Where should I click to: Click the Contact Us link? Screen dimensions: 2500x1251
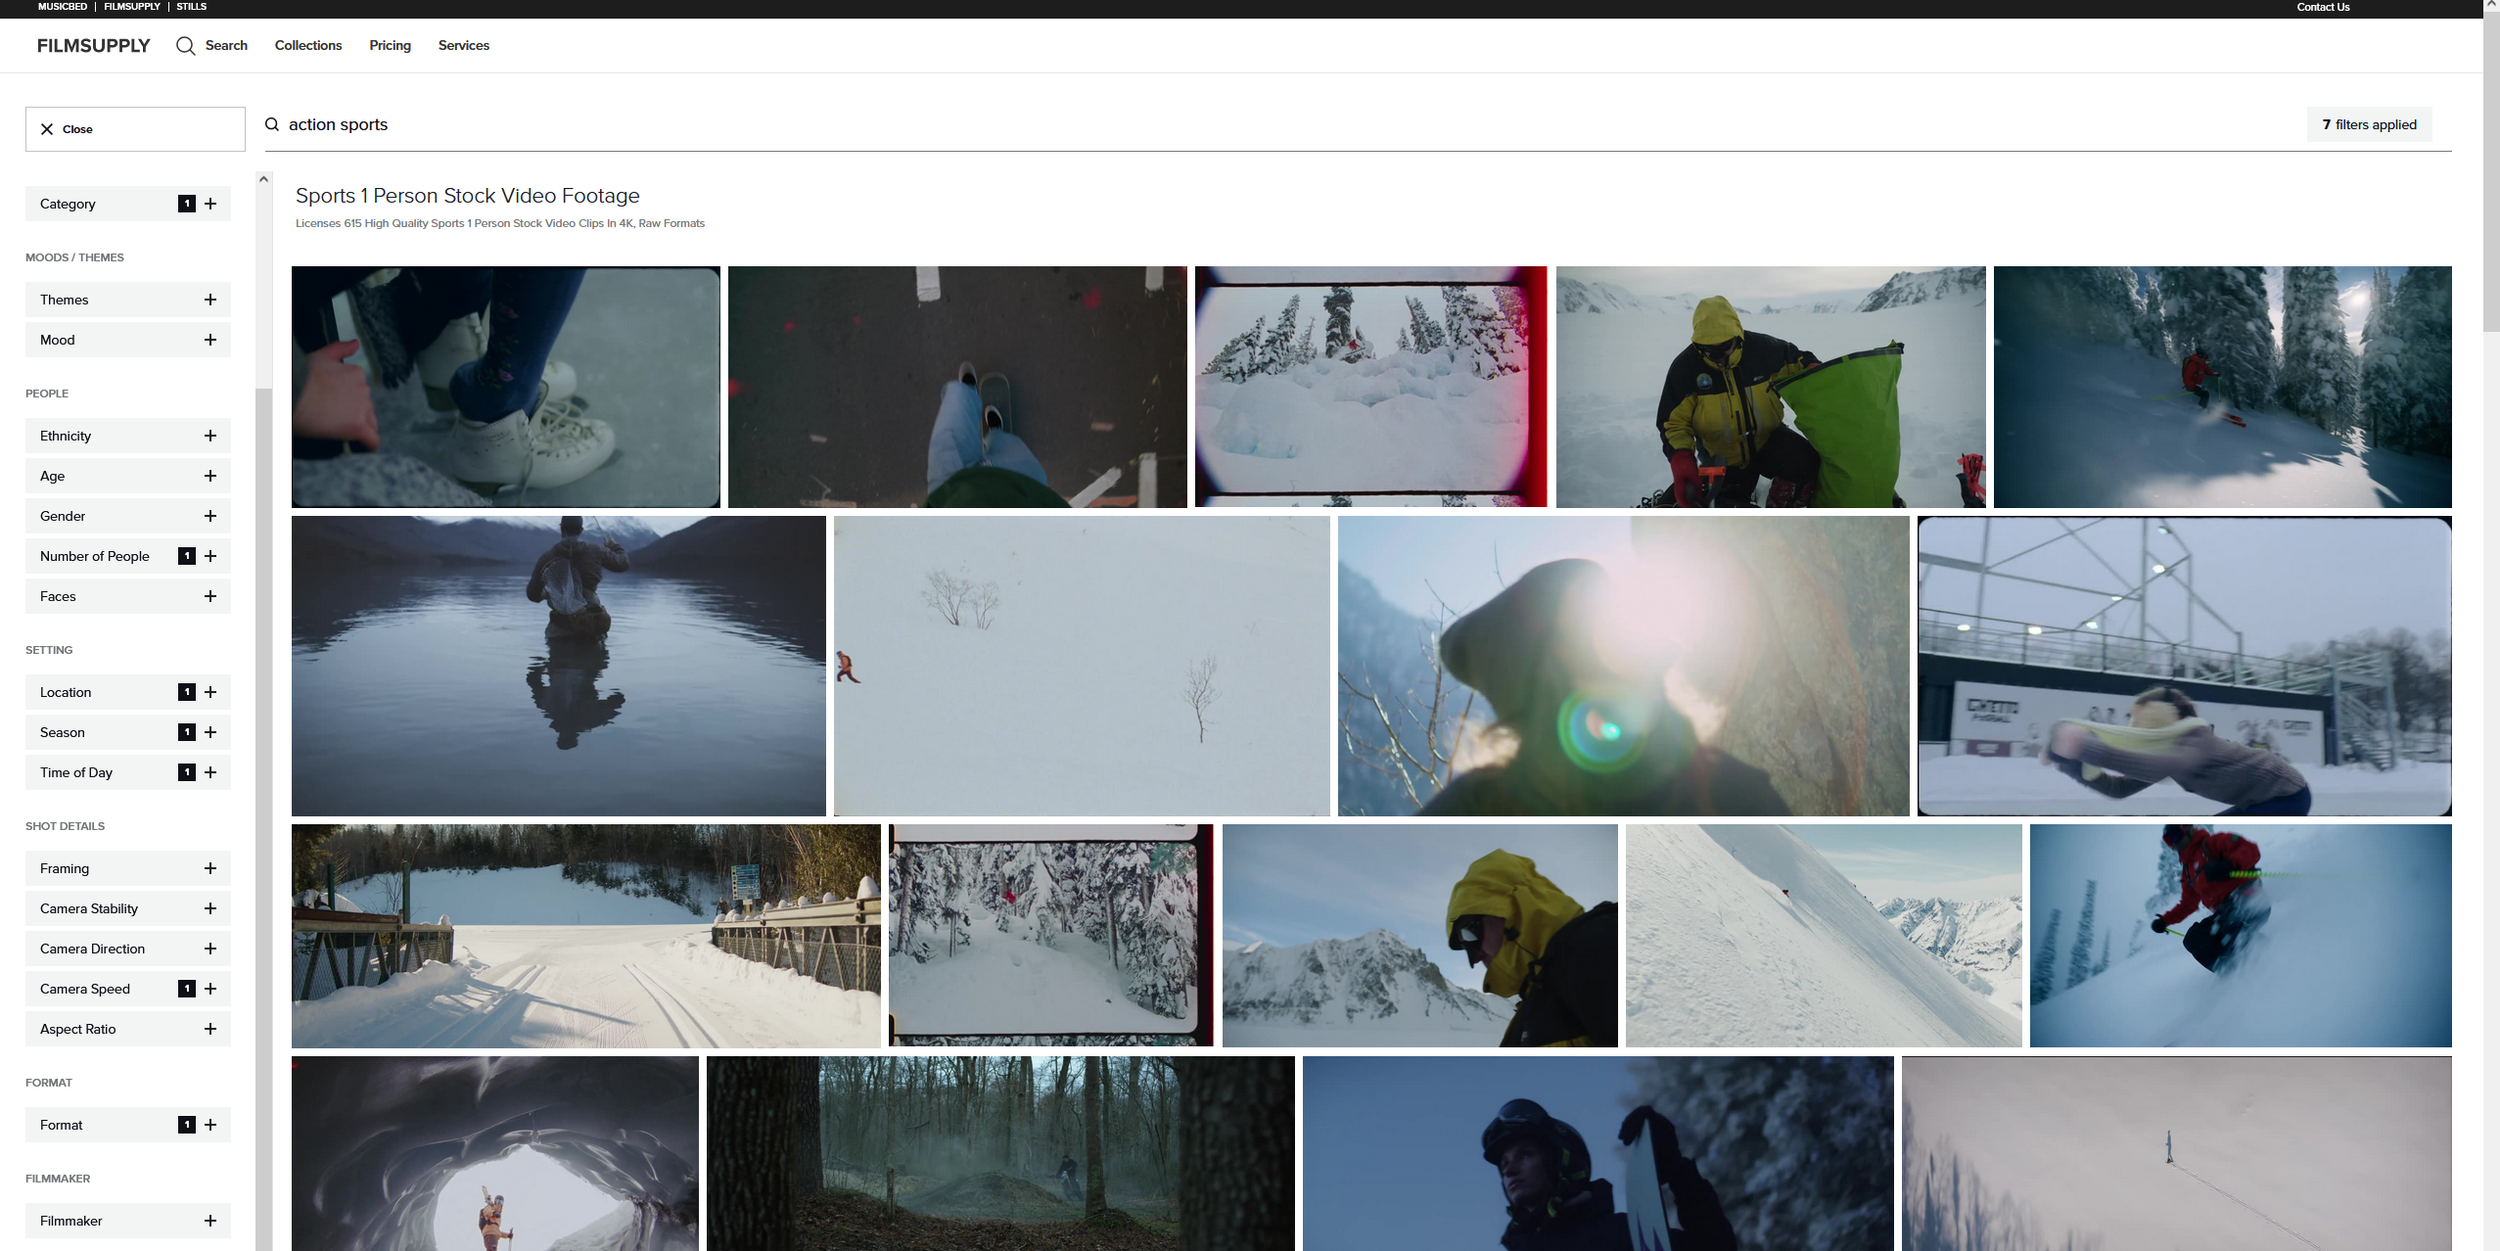tap(2322, 7)
